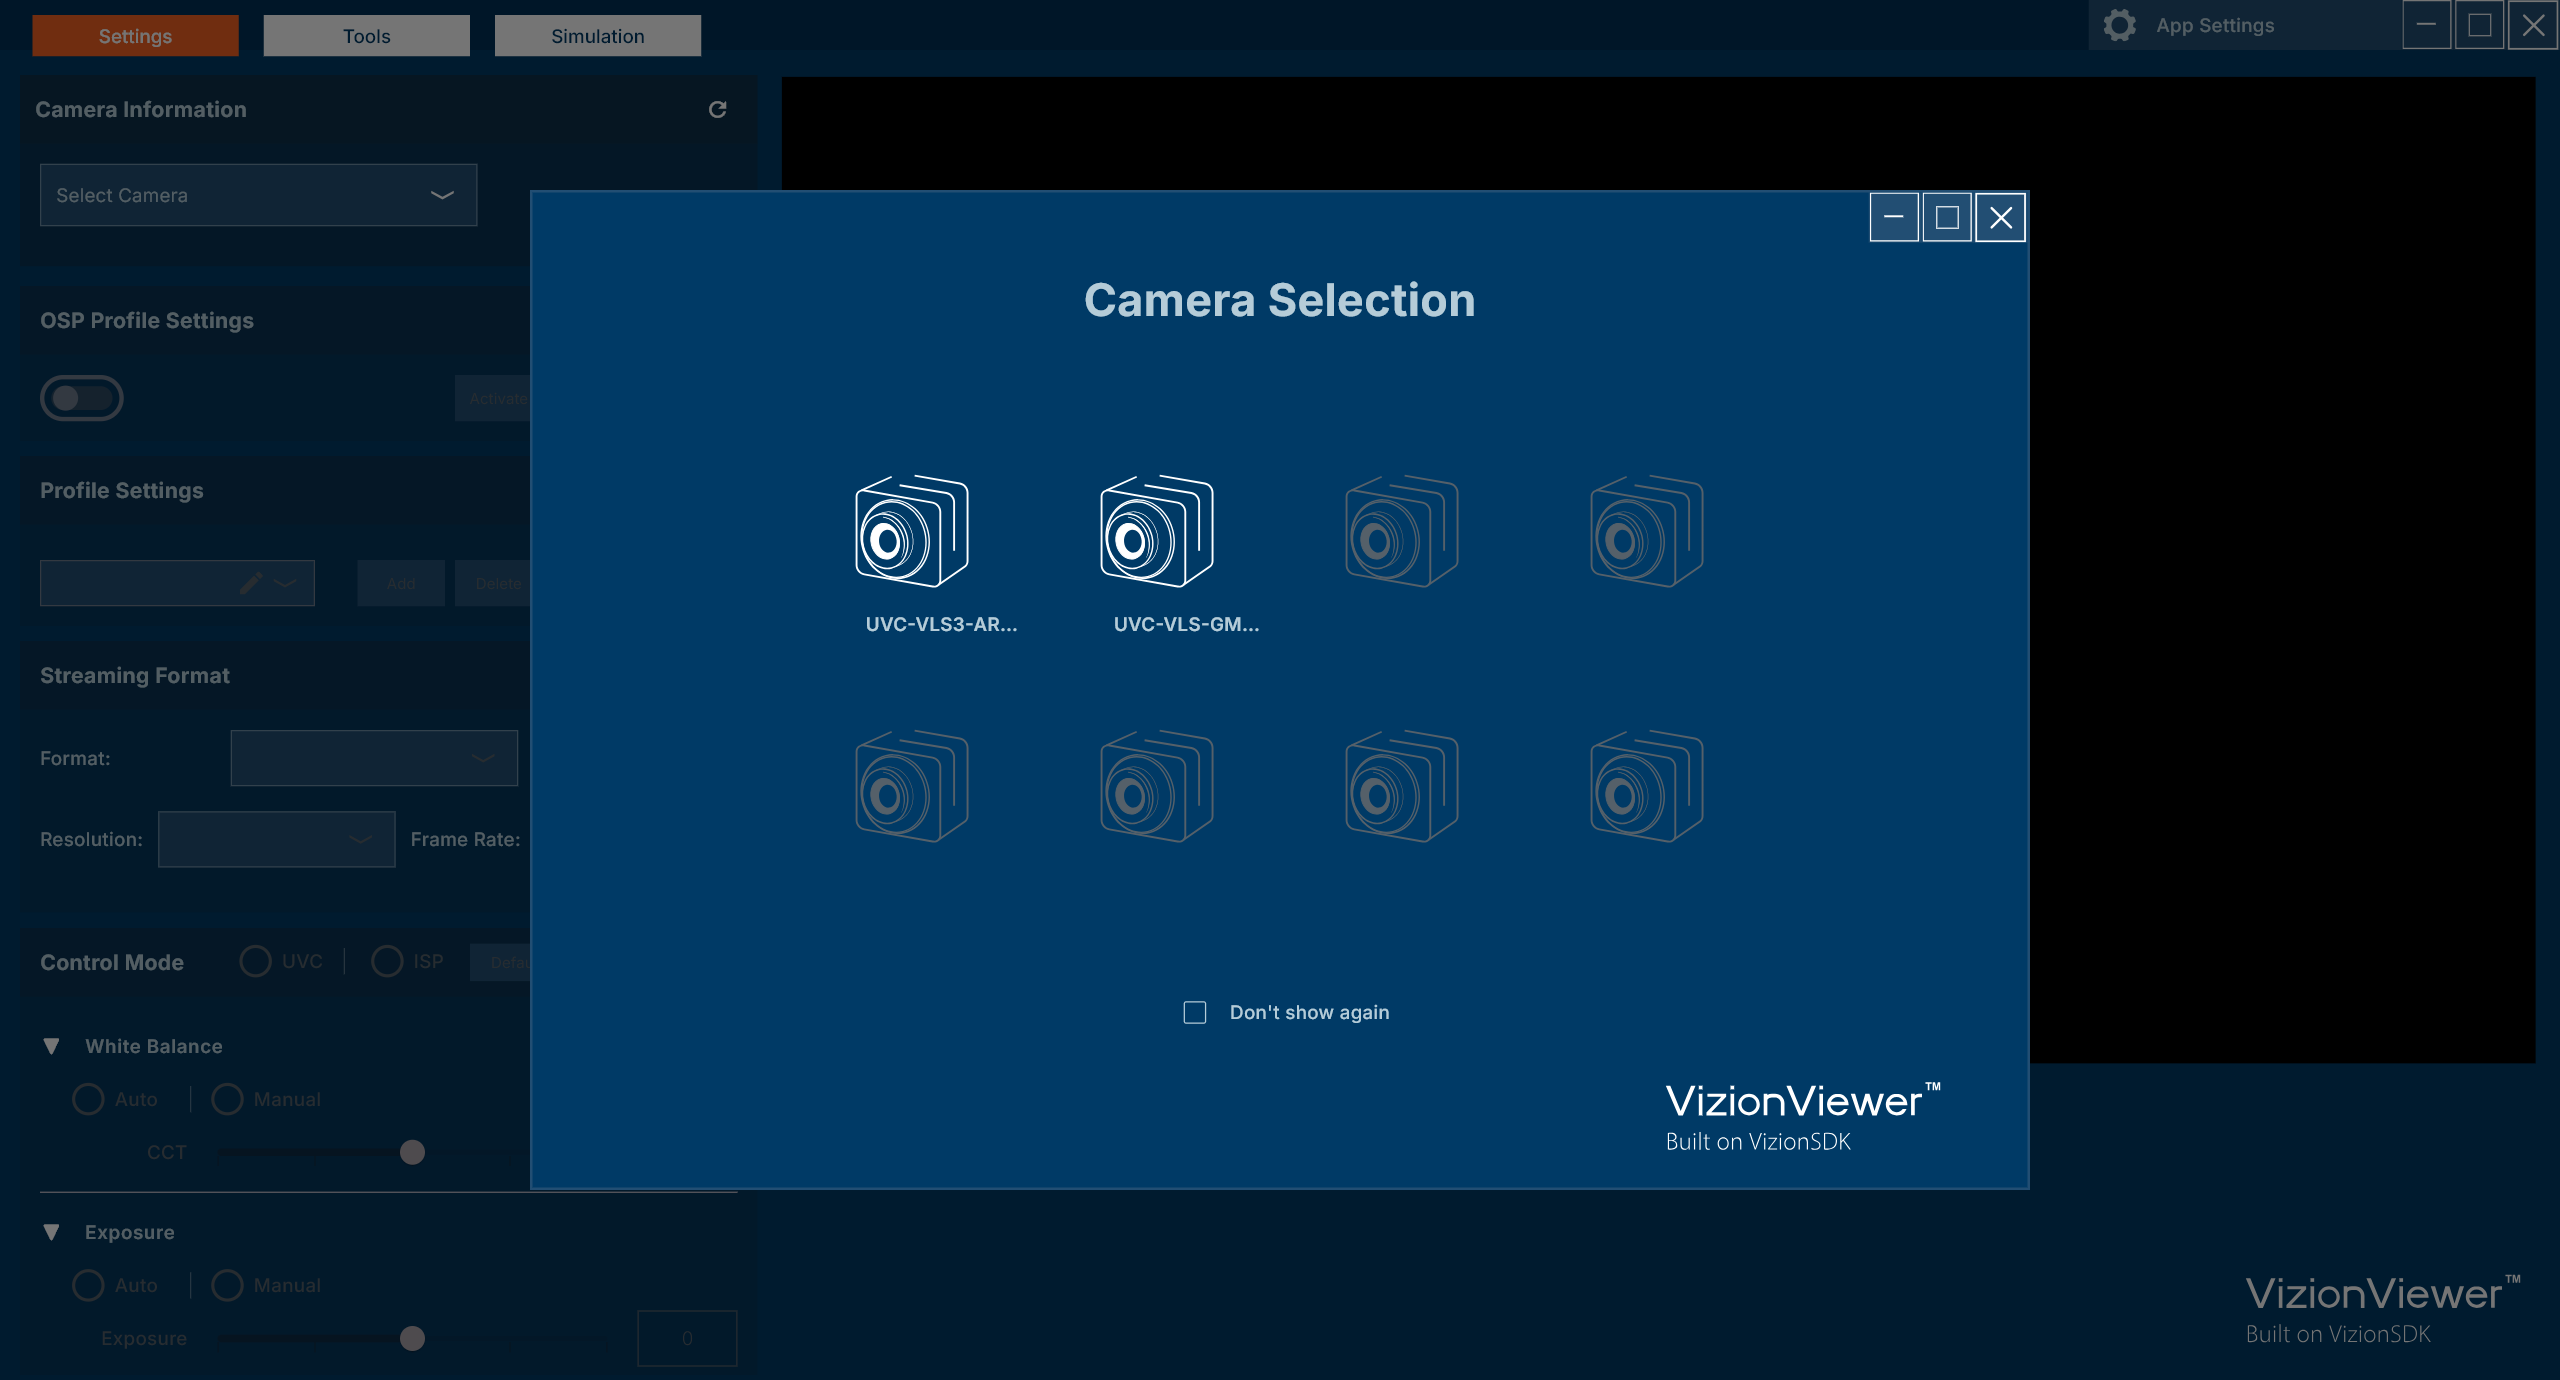2560x1380 pixels.
Task: Open the Select Camera dropdown
Action: pos(257,194)
